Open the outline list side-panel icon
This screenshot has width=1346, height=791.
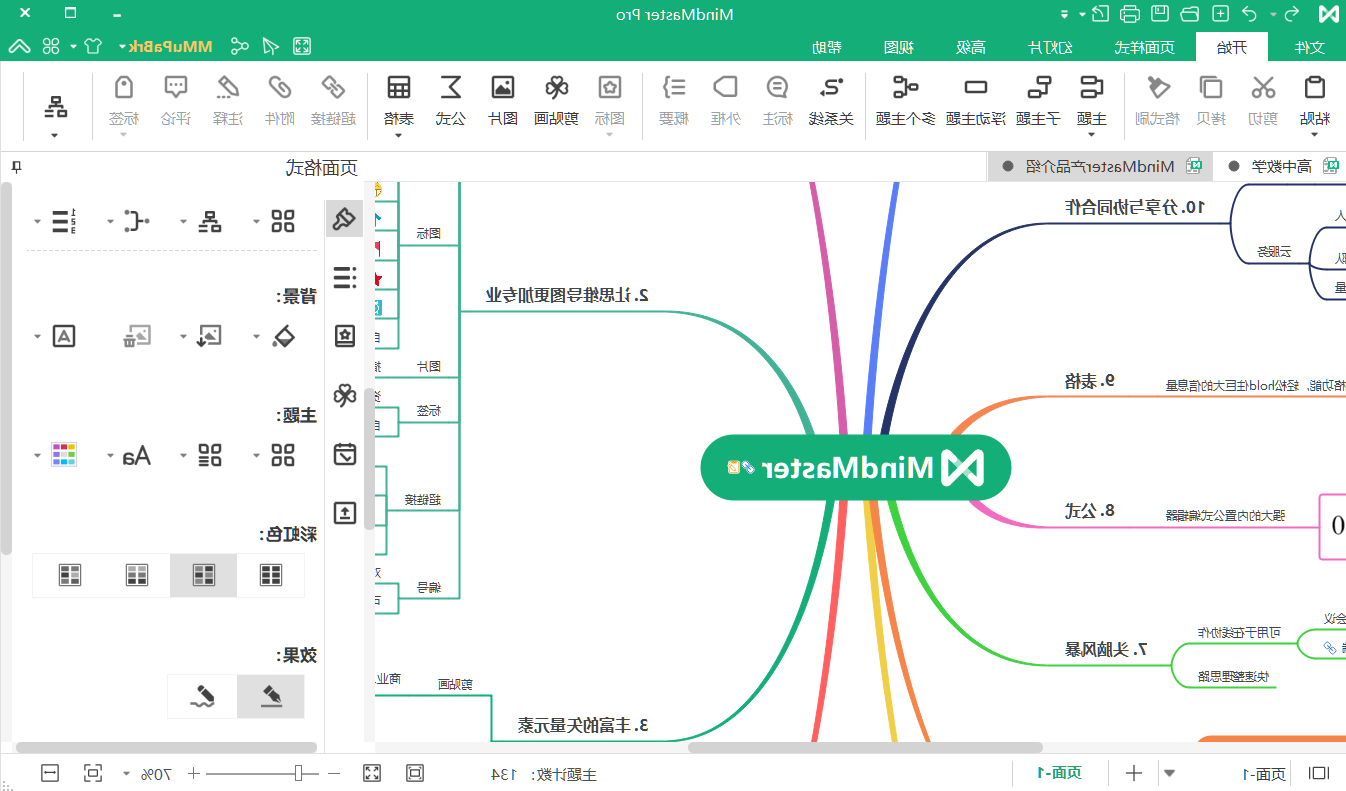click(x=345, y=277)
